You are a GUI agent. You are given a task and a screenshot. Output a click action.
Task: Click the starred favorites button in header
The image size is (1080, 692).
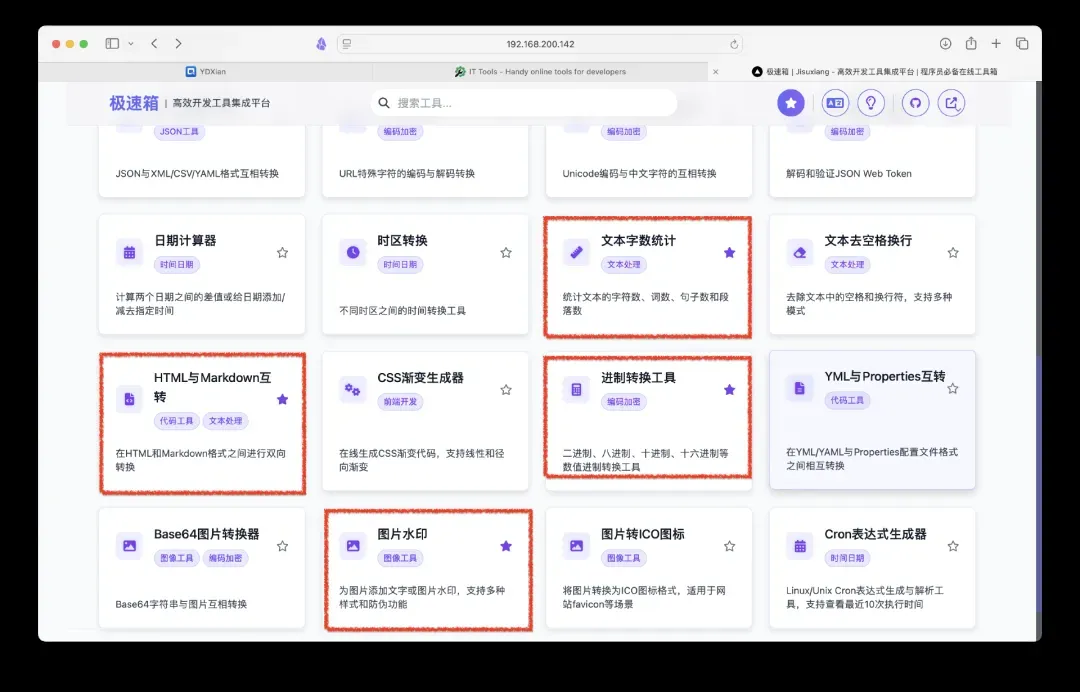[791, 103]
